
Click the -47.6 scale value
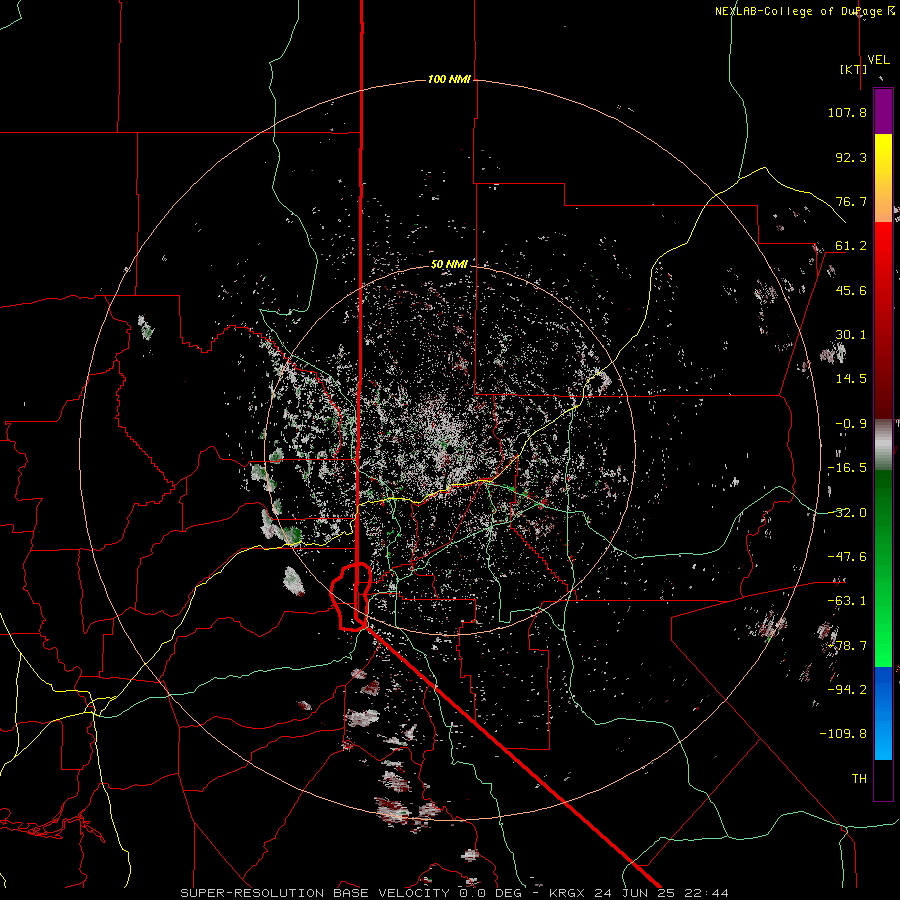(847, 557)
